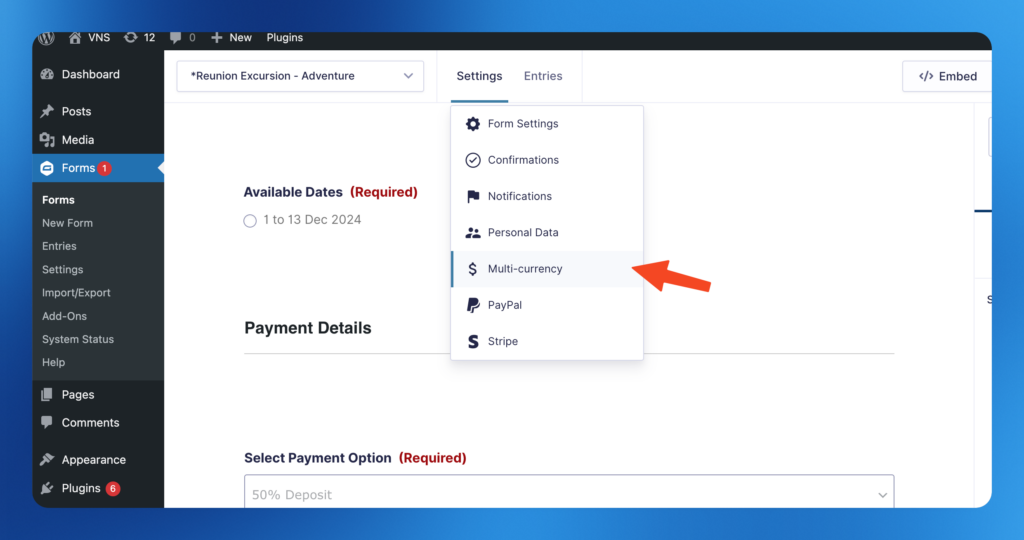Open the Reunion Excursion form switcher dropdown
Image resolution: width=1024 pixels, height=540 pixels.
pos(300,76)
